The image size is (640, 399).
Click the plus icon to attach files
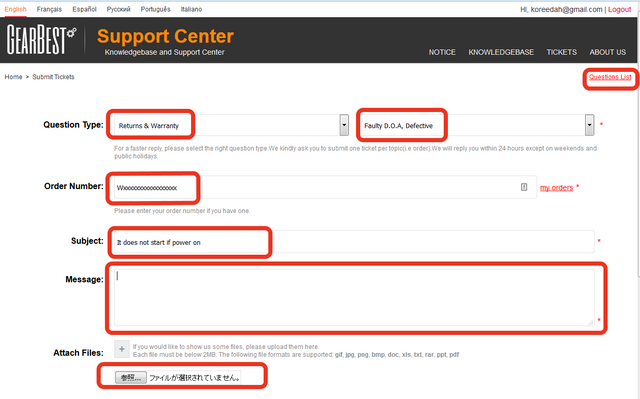coord(122,349)
